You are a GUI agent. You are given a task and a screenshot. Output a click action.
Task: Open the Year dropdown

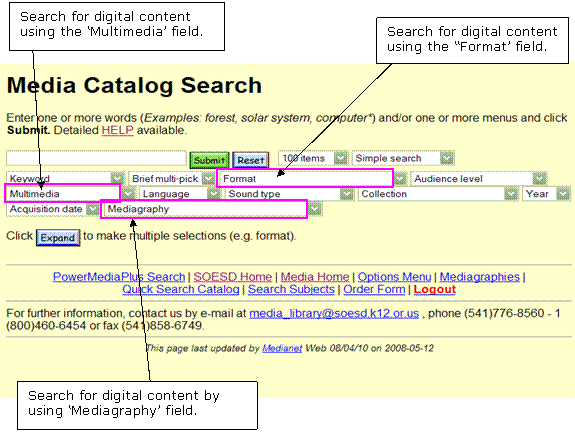click(x=546, y=194)
